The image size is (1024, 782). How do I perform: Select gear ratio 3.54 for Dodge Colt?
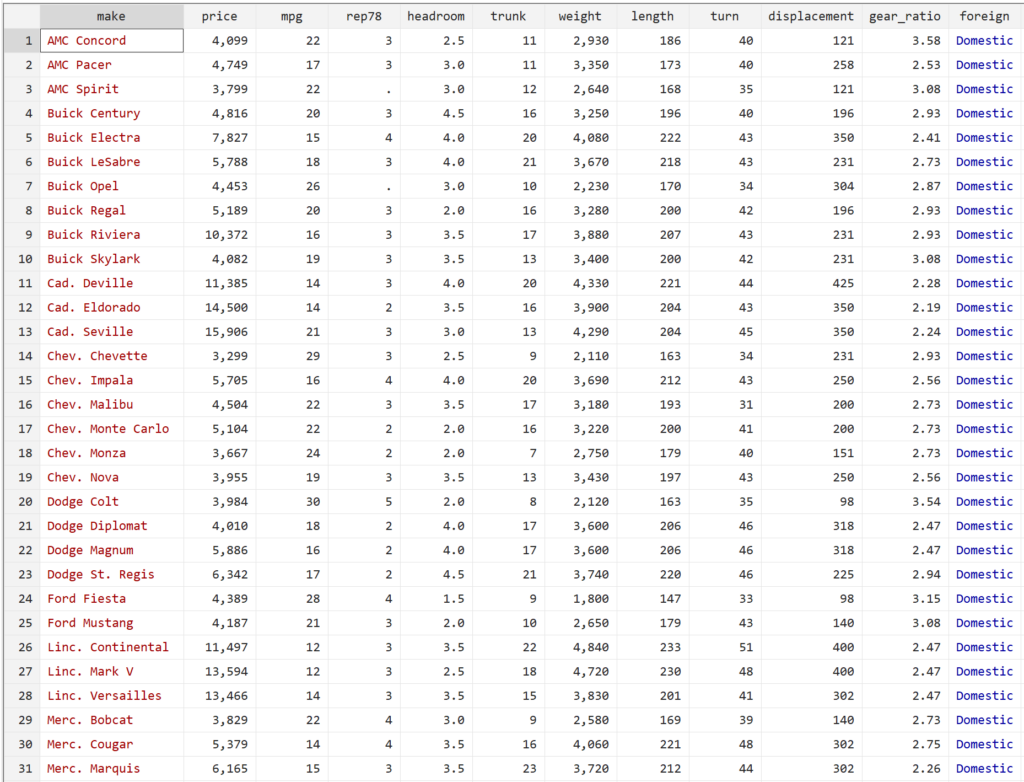coord(904,502)
